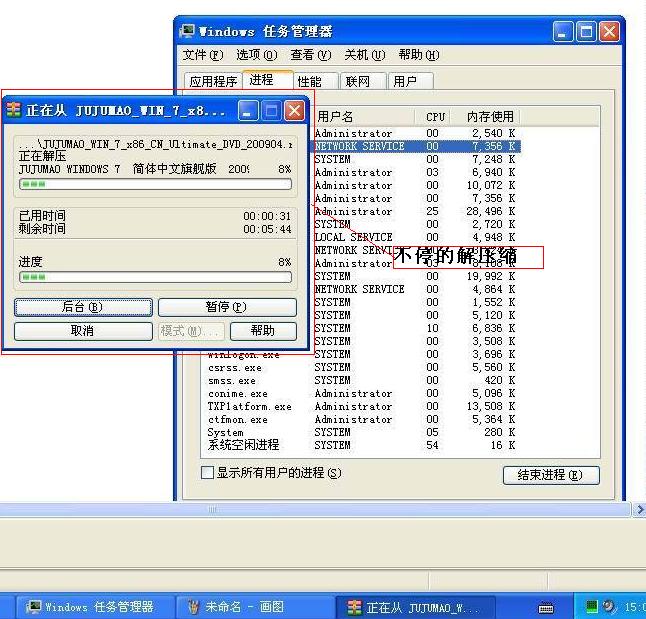646x619 pixels.
Task: Click the WinRAR icon in extraction dialog title
Action: tap(13, 110)
